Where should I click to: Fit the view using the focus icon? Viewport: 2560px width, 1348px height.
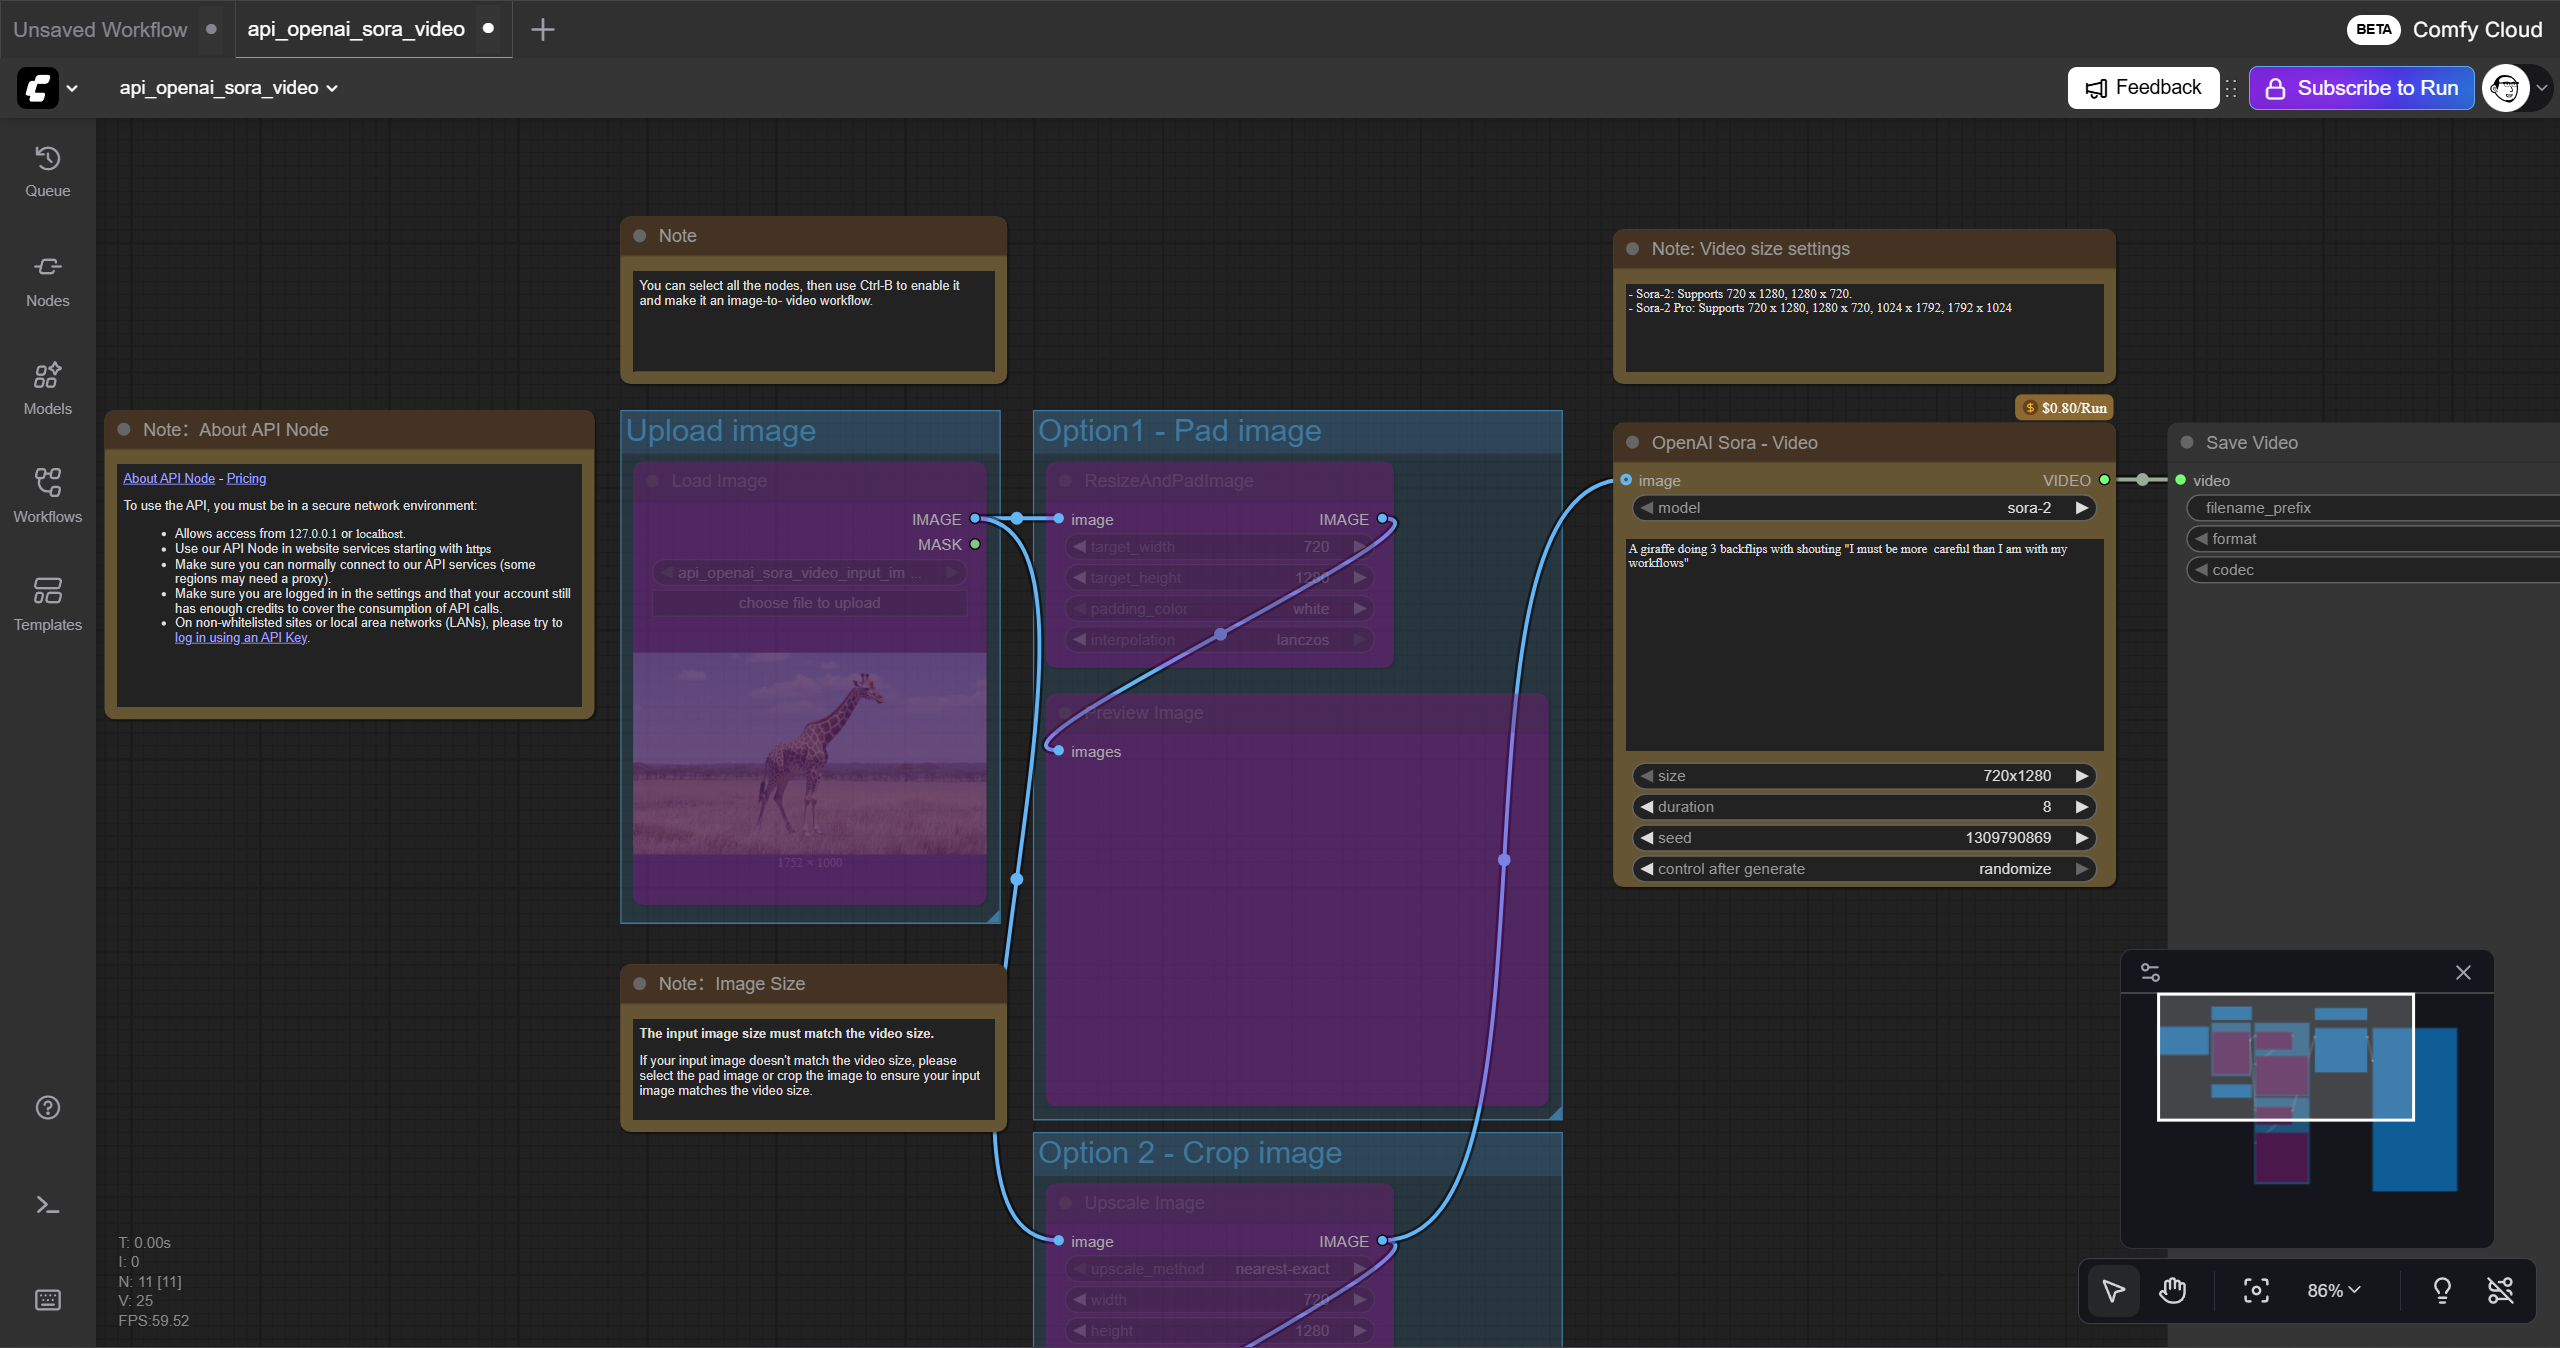(x=2255, y=1290)
